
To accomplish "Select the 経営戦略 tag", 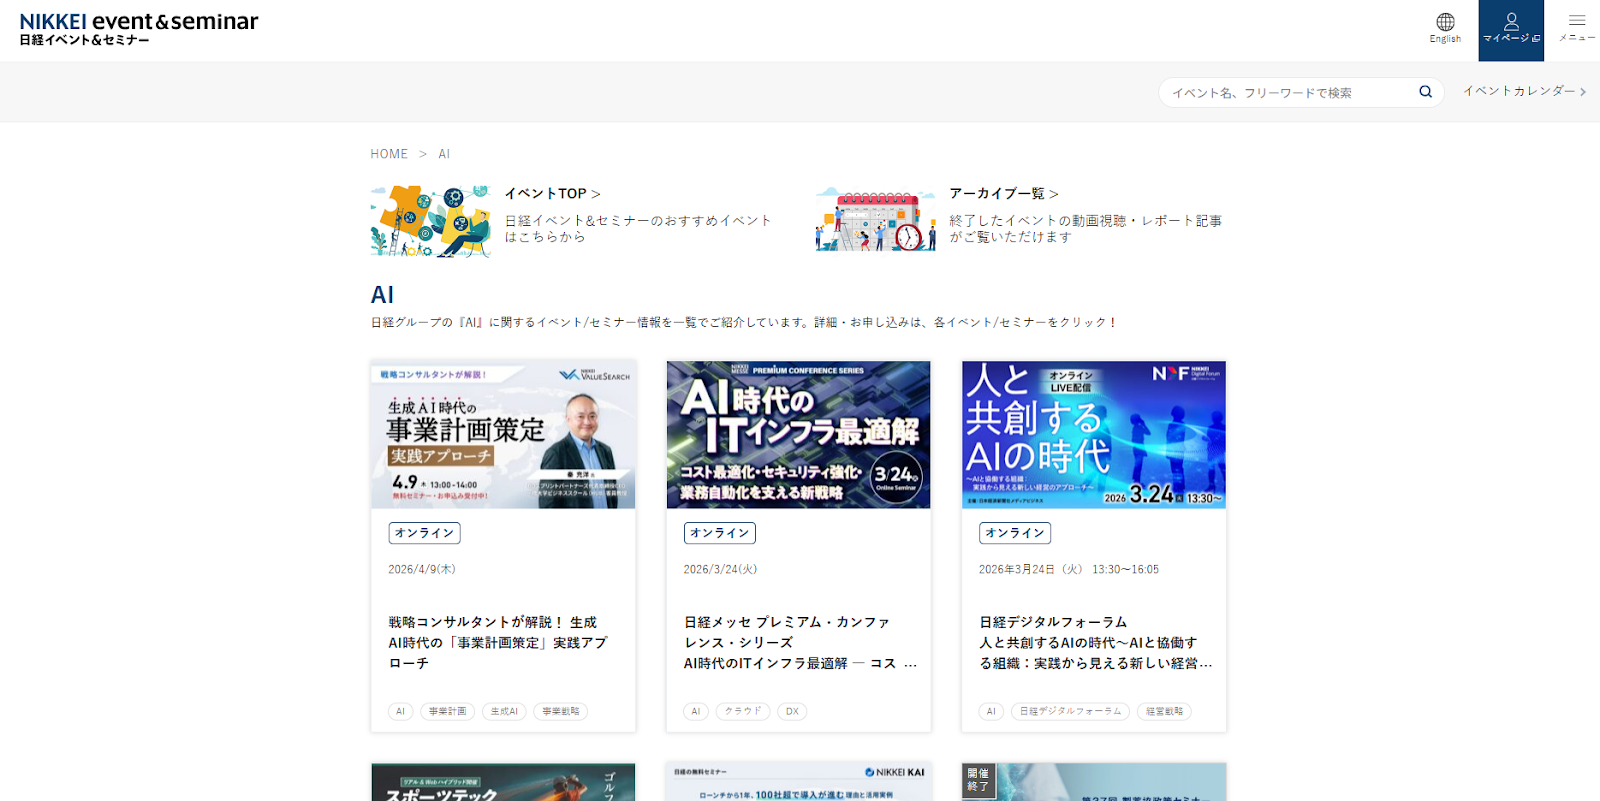I will point(1164,712).
